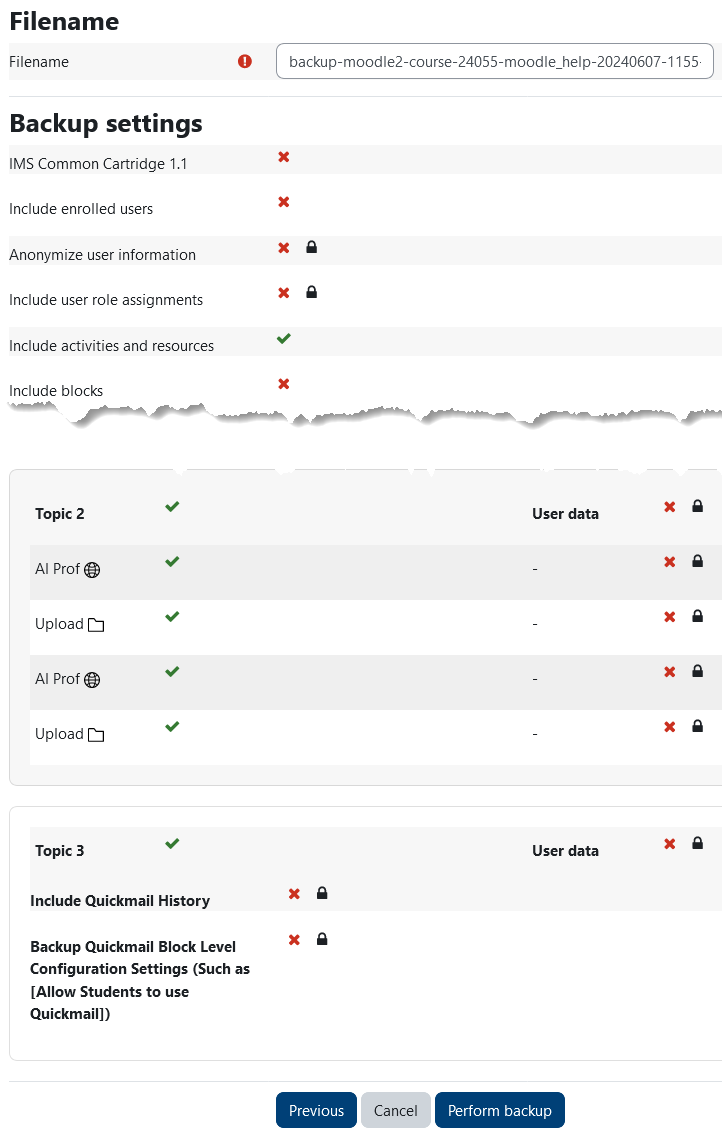Click the green check beside Topic 2

[x=172, y=507]
